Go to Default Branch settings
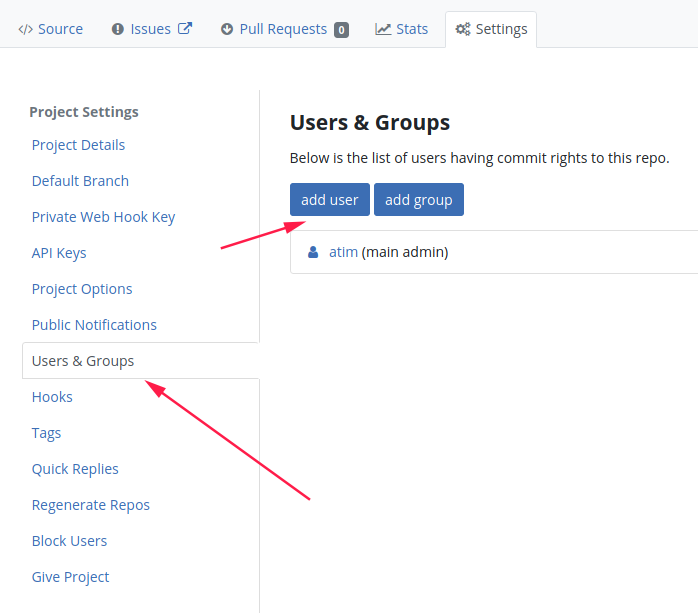The height and width of the screenshot is (613, 698). click(80, 181)
